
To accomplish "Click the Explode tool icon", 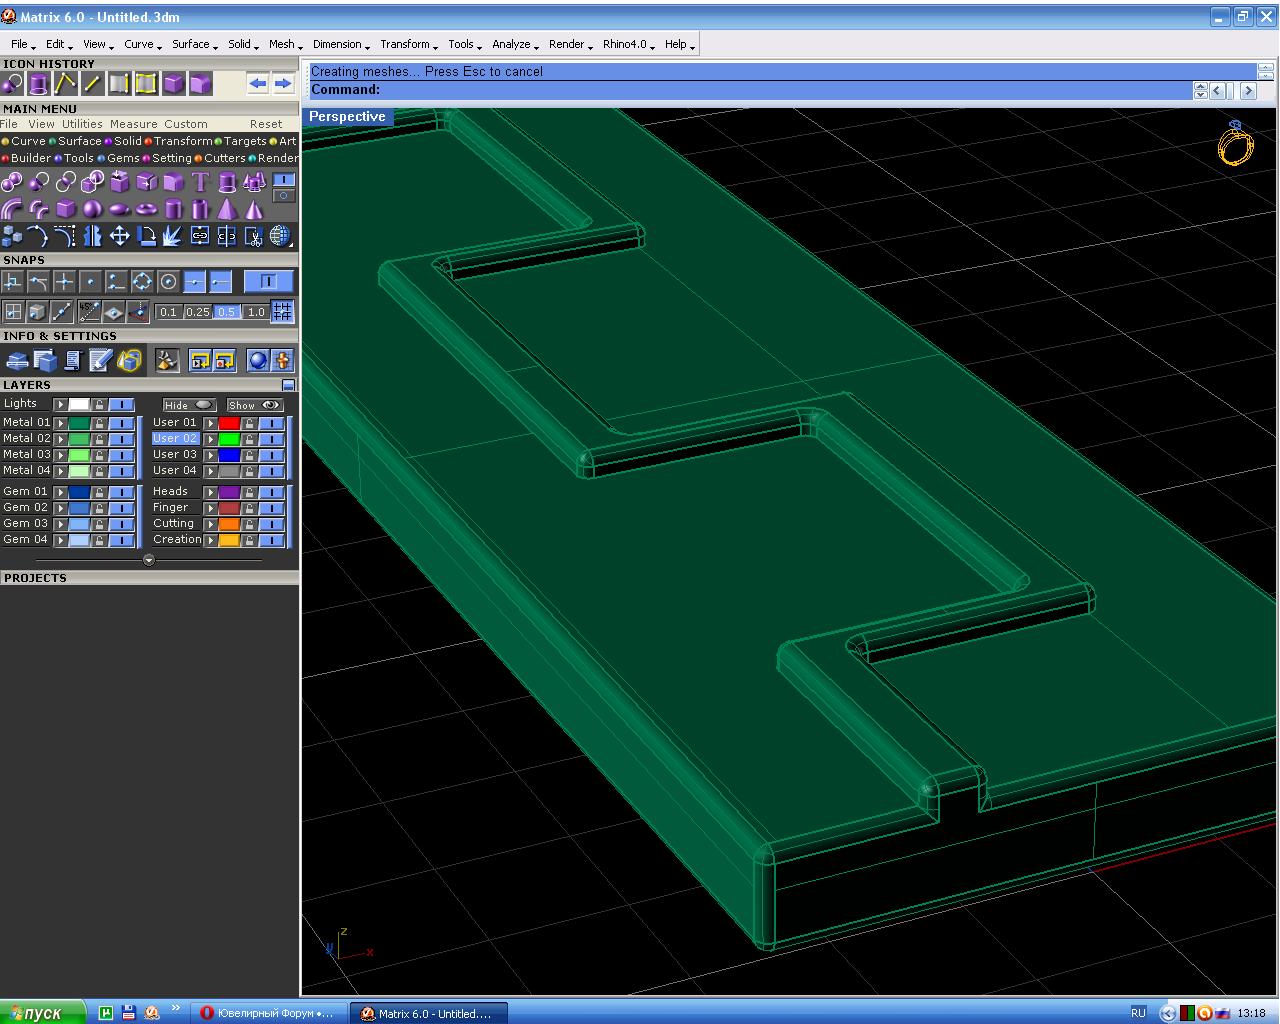I will (173, 236).
